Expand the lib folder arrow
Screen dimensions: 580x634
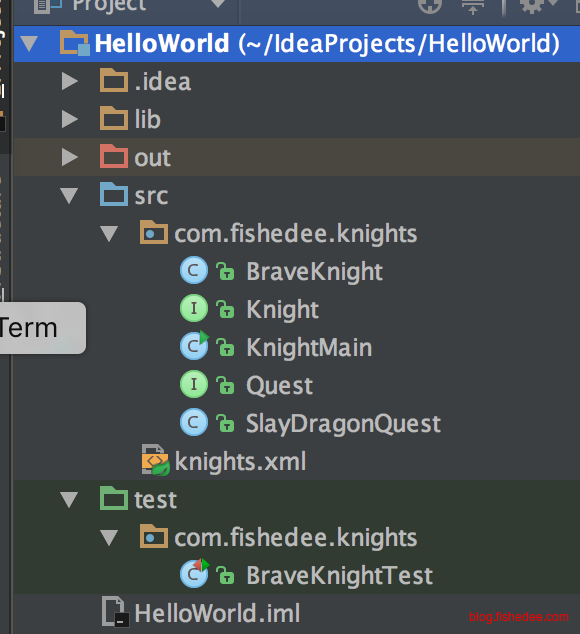[70, 119]
